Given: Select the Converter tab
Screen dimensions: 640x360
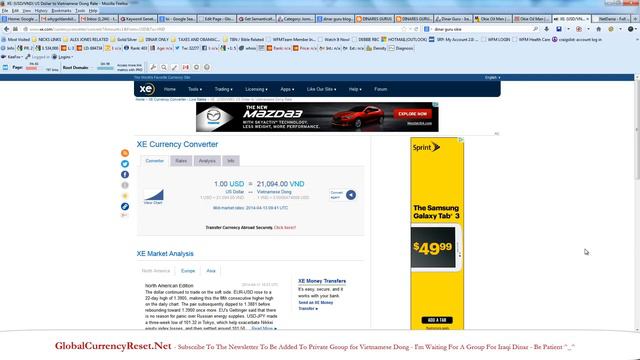Looking at the screenshot, I should tap(155, 161).
